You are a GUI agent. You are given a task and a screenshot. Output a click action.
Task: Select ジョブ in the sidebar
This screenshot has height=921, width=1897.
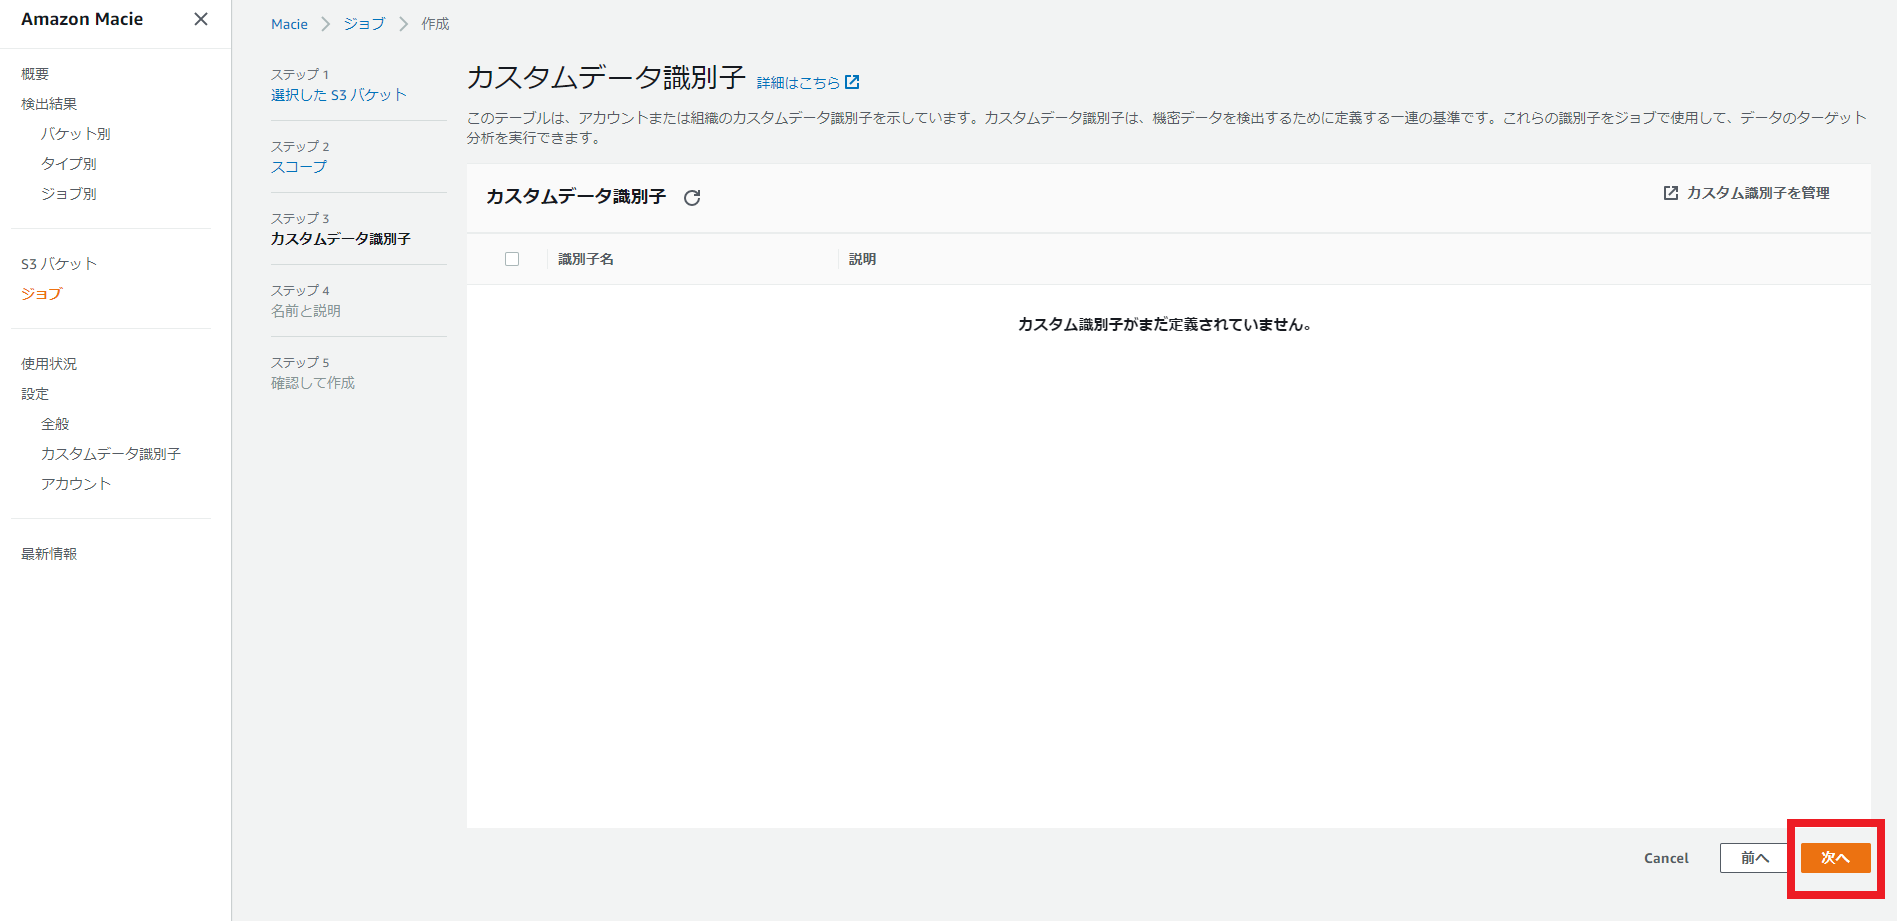click(41, 294)
